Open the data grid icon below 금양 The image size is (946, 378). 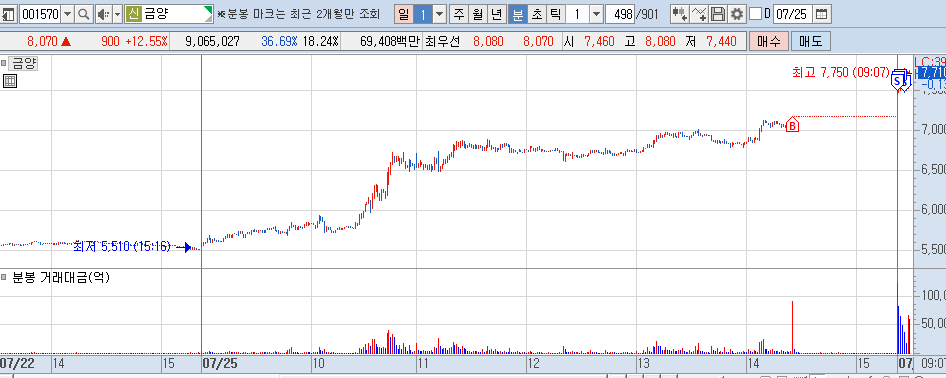click(10, 81)
